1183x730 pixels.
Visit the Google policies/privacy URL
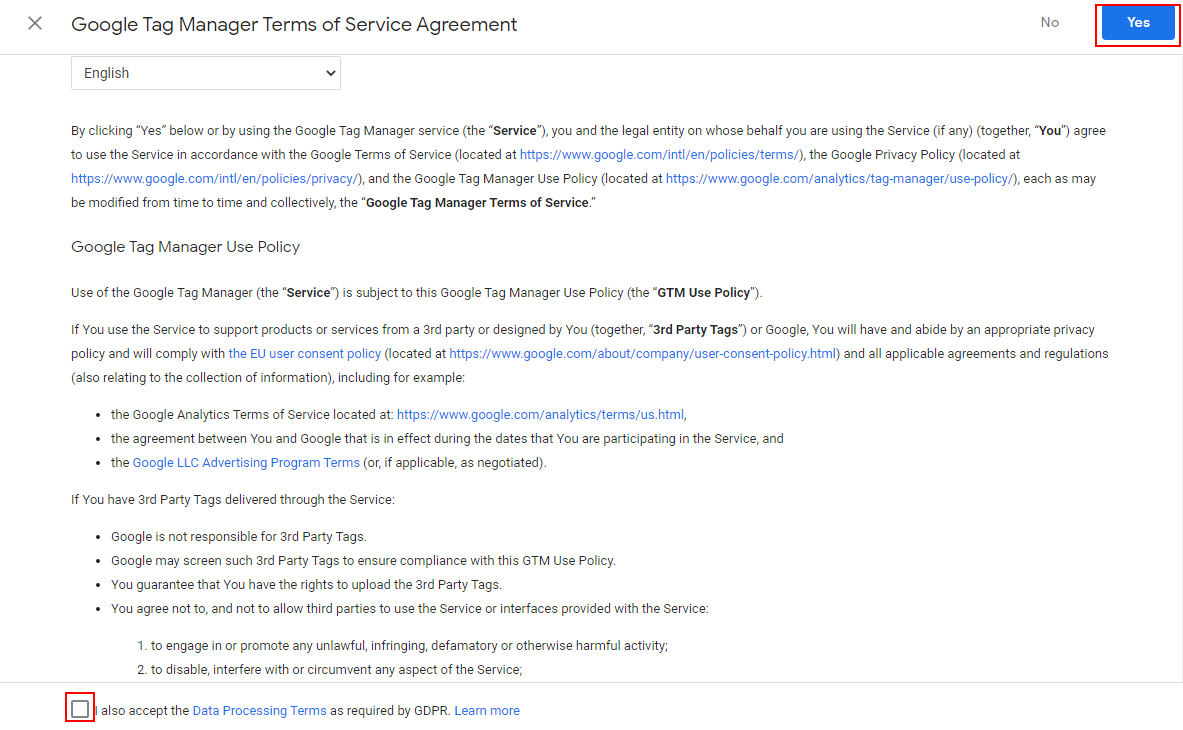pyautogui.click(x=214, y=179)
